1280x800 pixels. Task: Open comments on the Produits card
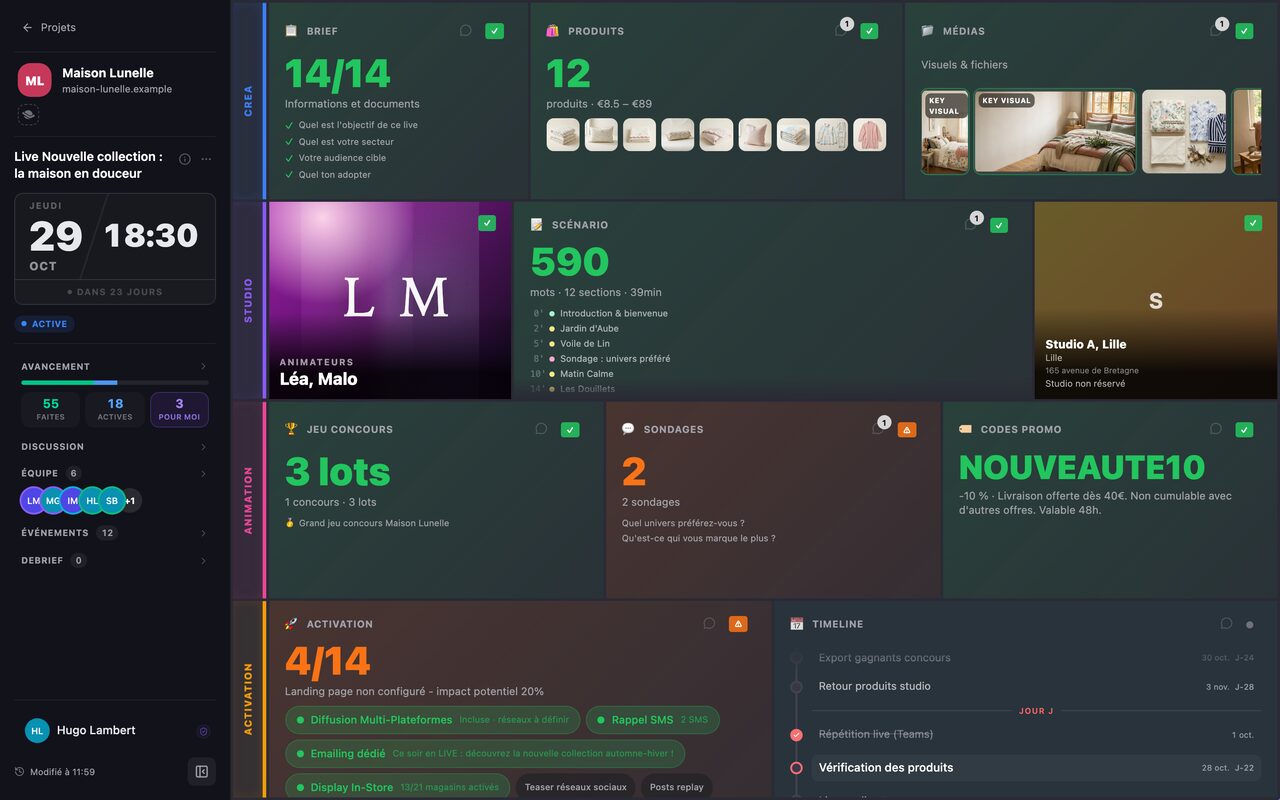tap(841, 31)
